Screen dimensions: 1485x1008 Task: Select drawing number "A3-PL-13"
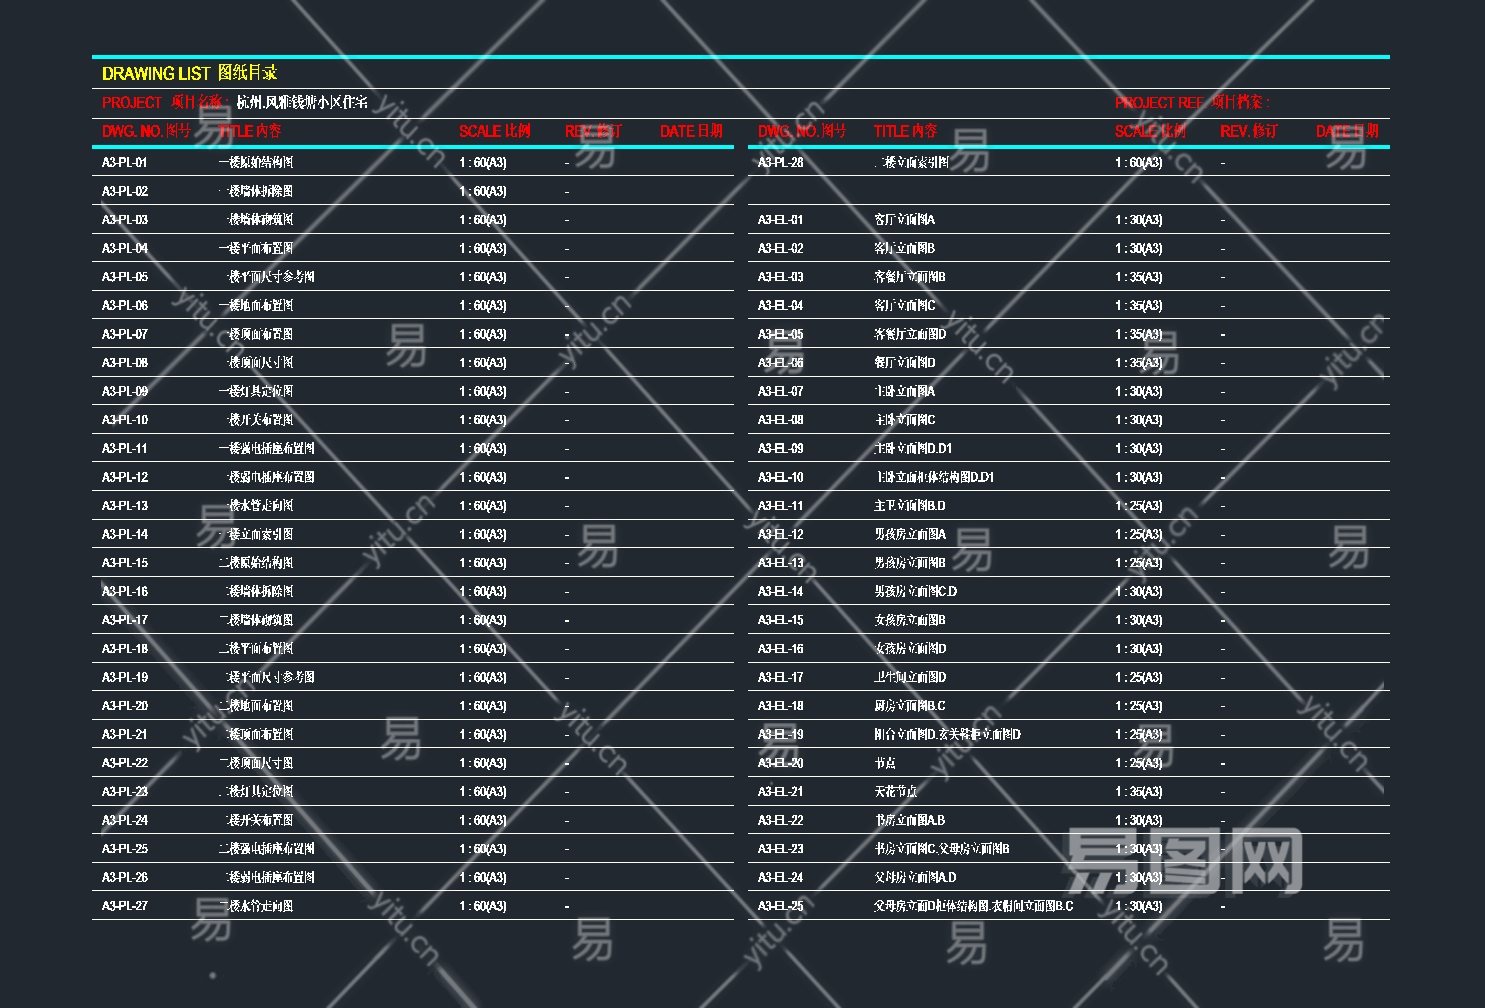[125, 506]
